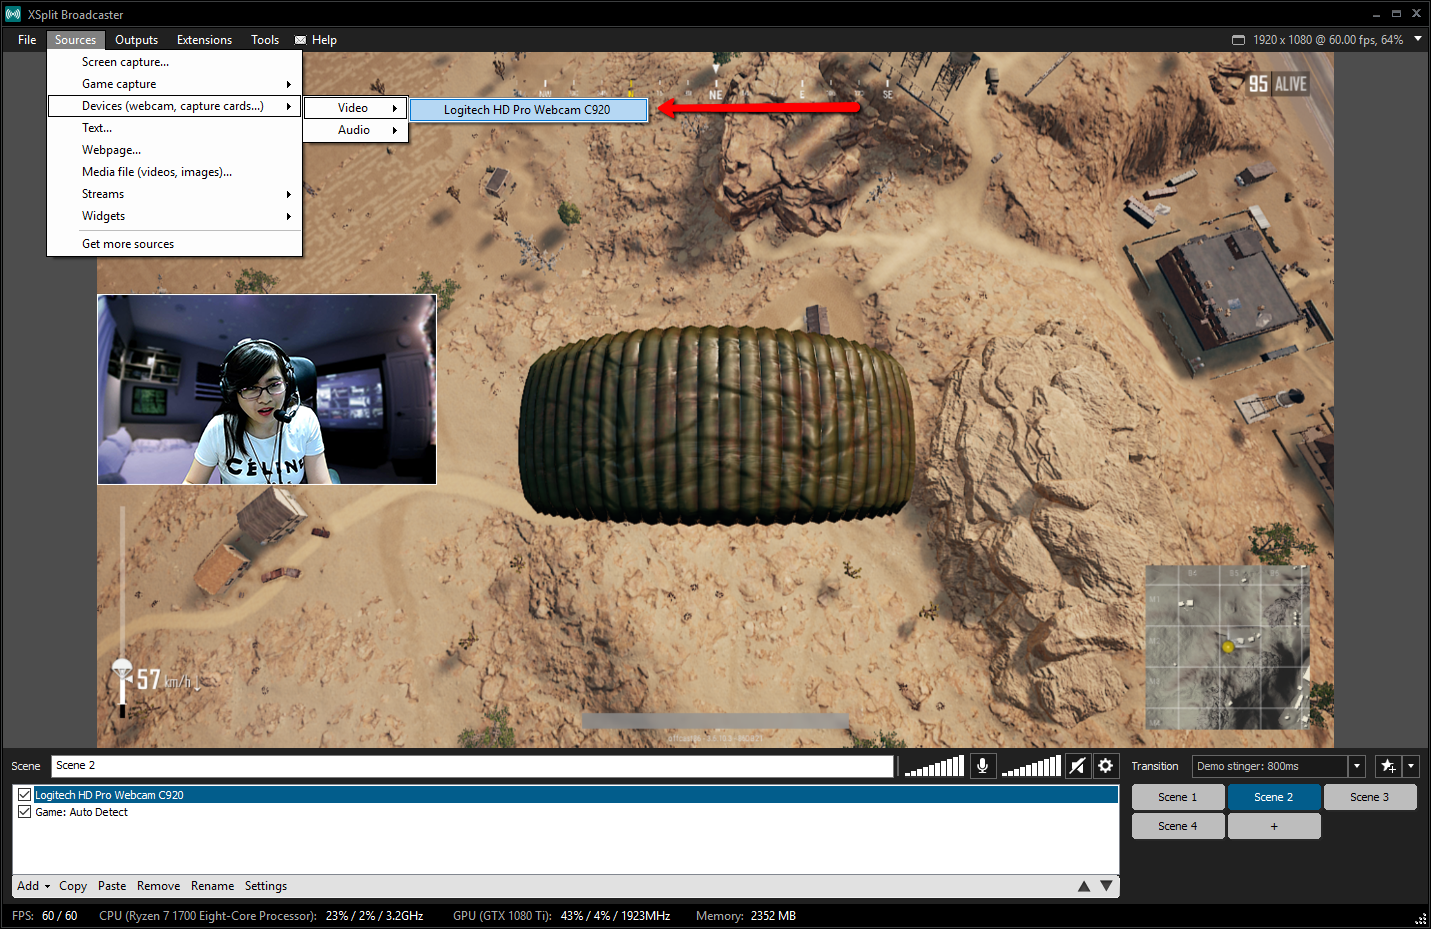This screenshot has height=929, width=1431.
Task: Move source up with the up arrow
Action: point(1084,886)
